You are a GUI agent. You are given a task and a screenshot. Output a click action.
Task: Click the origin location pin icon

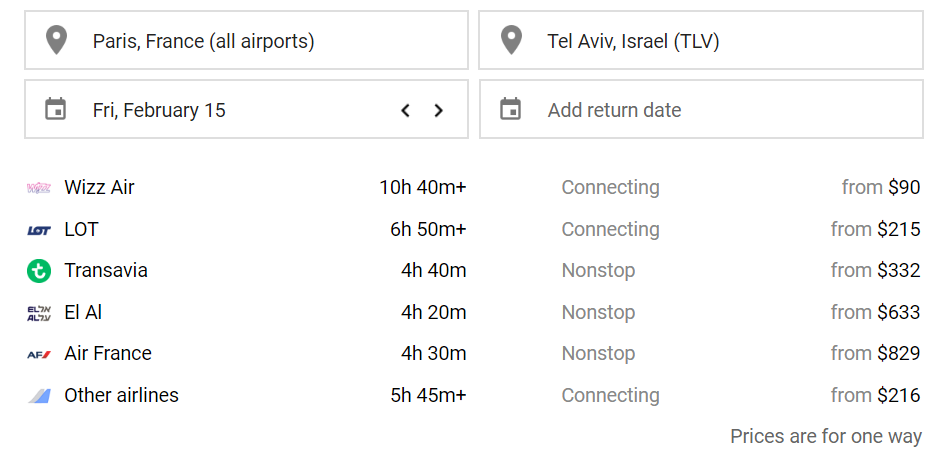(x=56, y=40)
